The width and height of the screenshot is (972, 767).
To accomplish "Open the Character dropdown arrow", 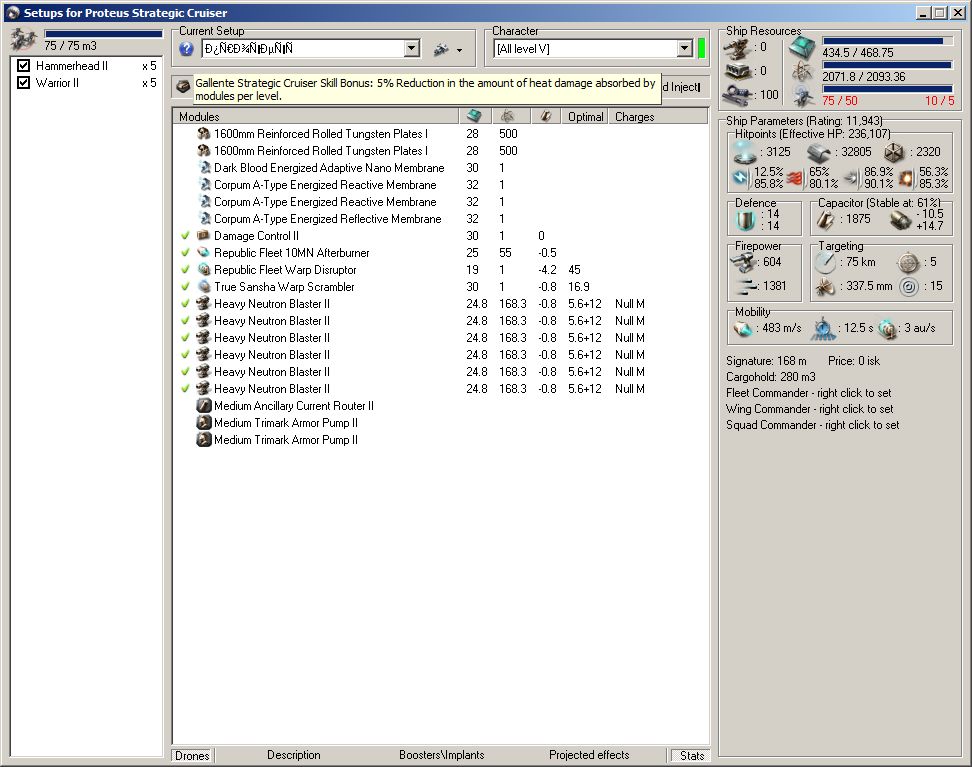I will click(x=684, y=48).
